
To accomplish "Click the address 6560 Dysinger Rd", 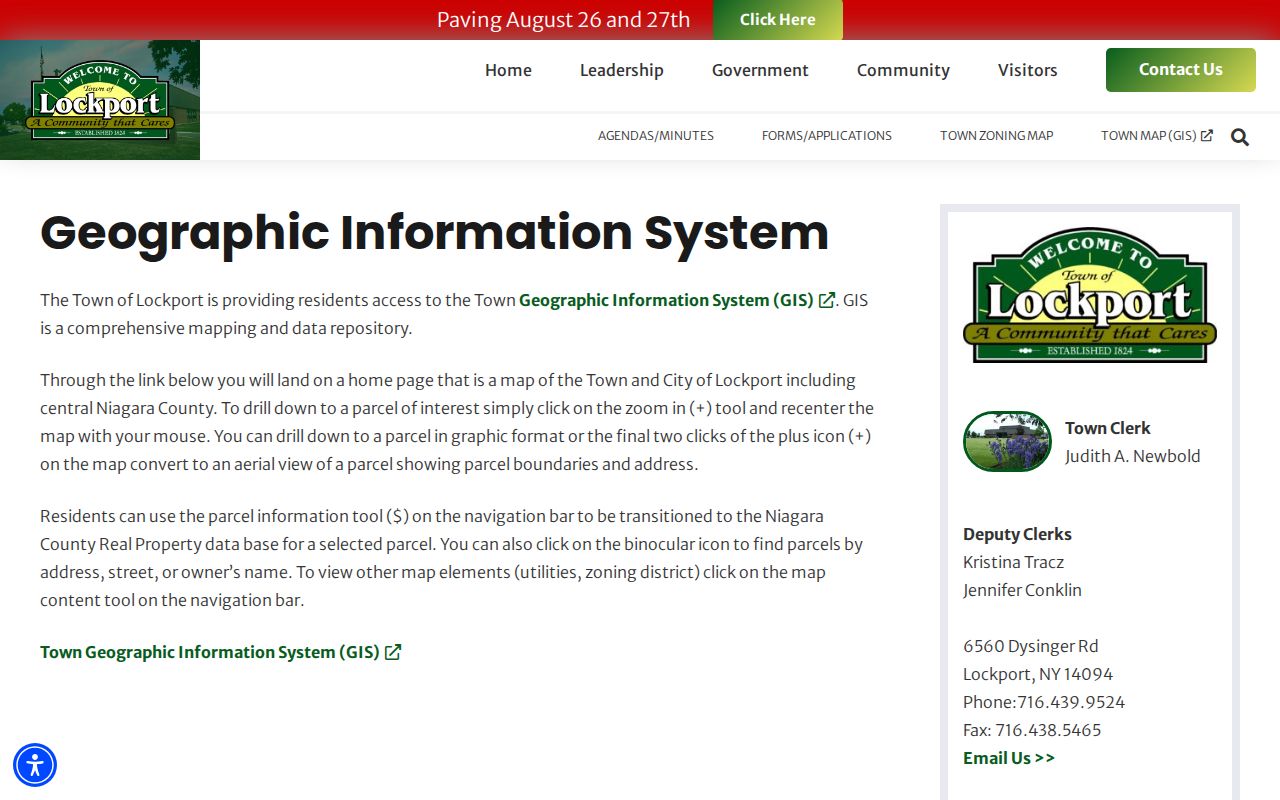I will [1031, 646].
